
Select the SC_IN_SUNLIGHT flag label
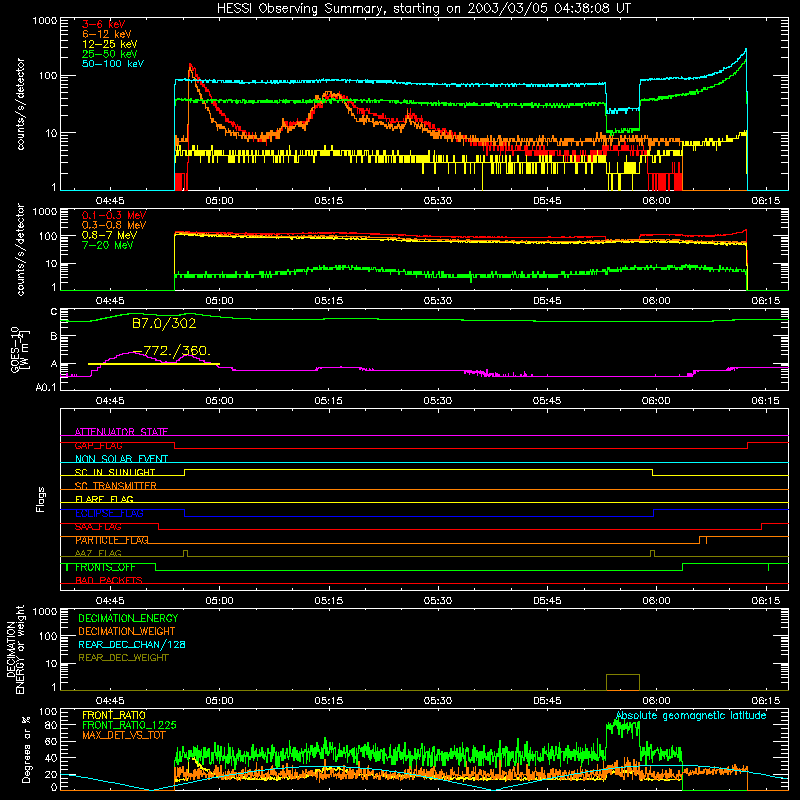(x=115, y=472)
